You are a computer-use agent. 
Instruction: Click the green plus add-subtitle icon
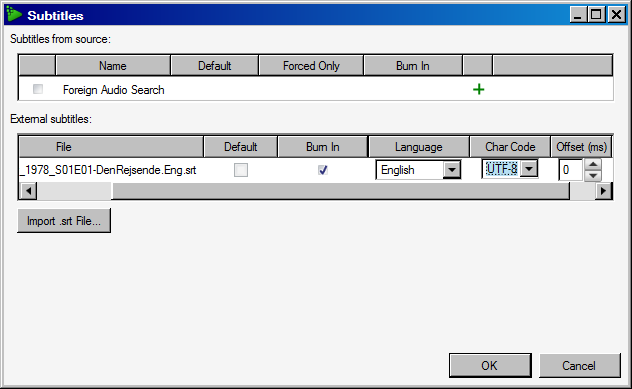[x=478, y=89]
